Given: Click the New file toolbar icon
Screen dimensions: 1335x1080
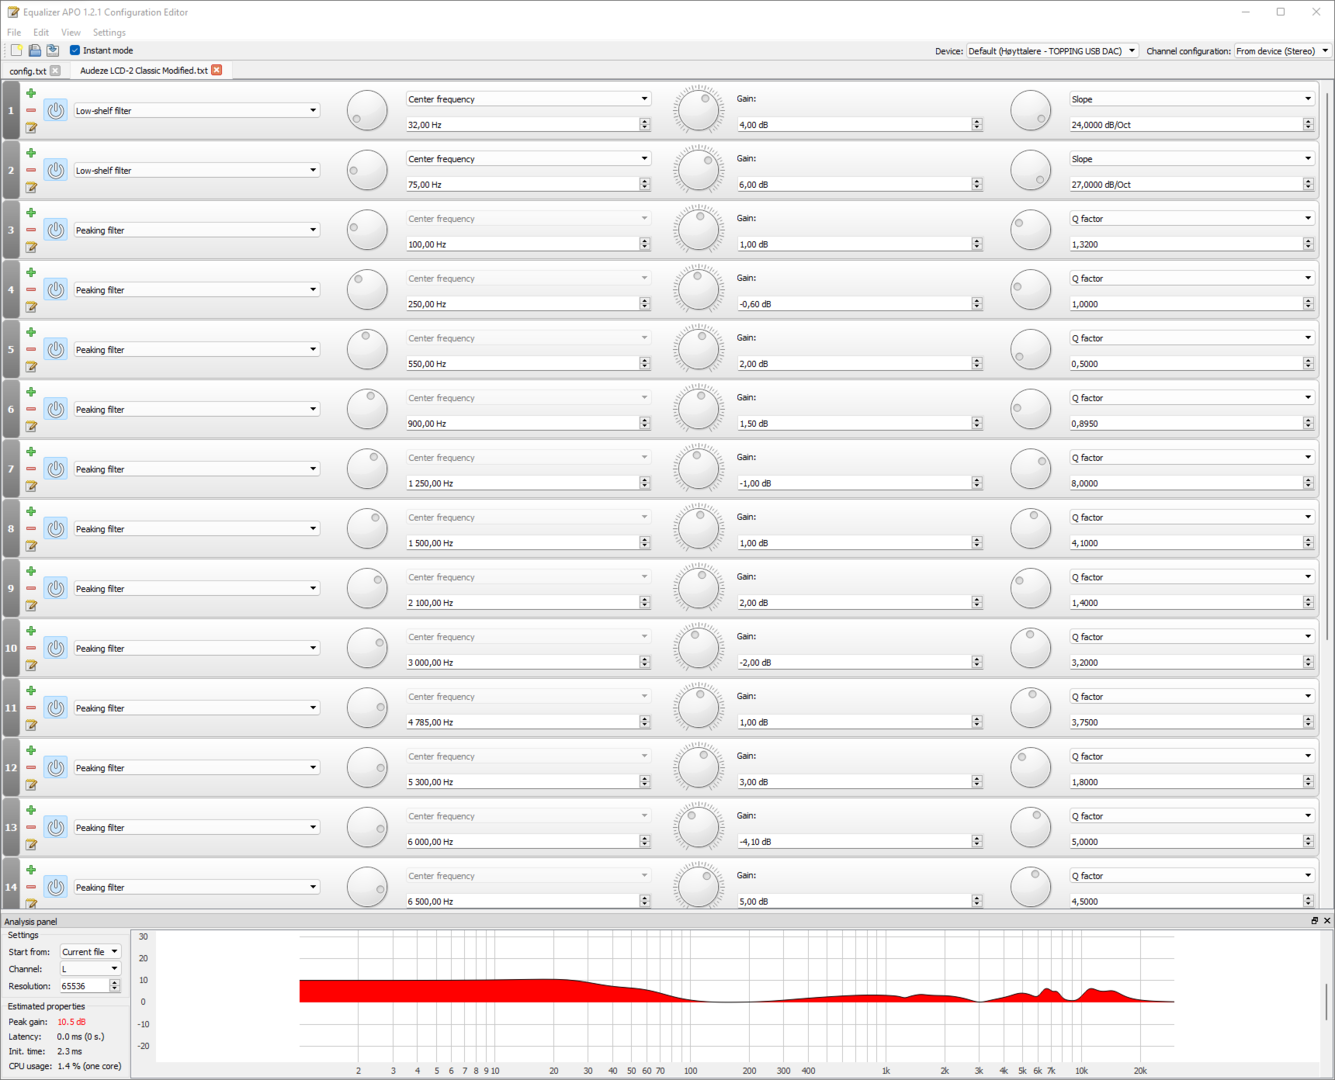Looking at the screenshot, I should pyautogui.click(x=16, y=50).
